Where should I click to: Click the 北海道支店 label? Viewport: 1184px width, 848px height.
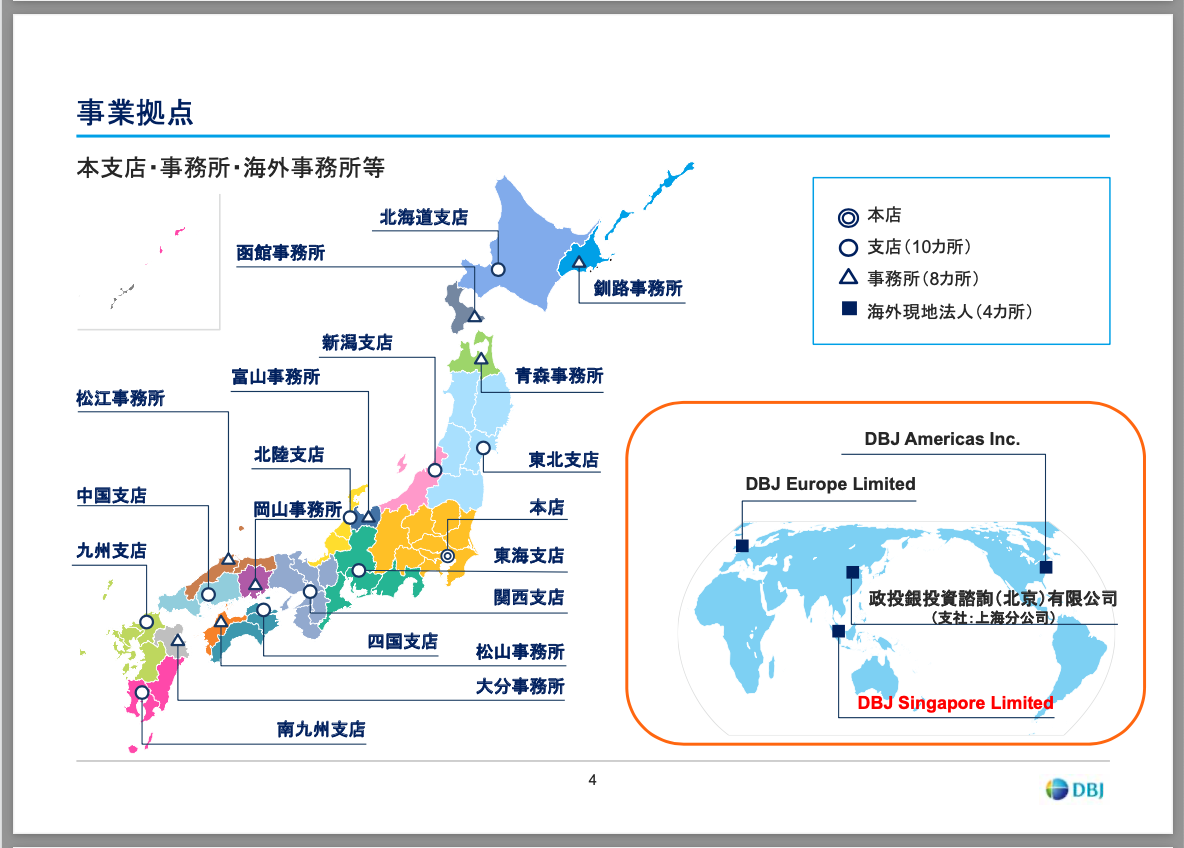(x=424, y=217)
